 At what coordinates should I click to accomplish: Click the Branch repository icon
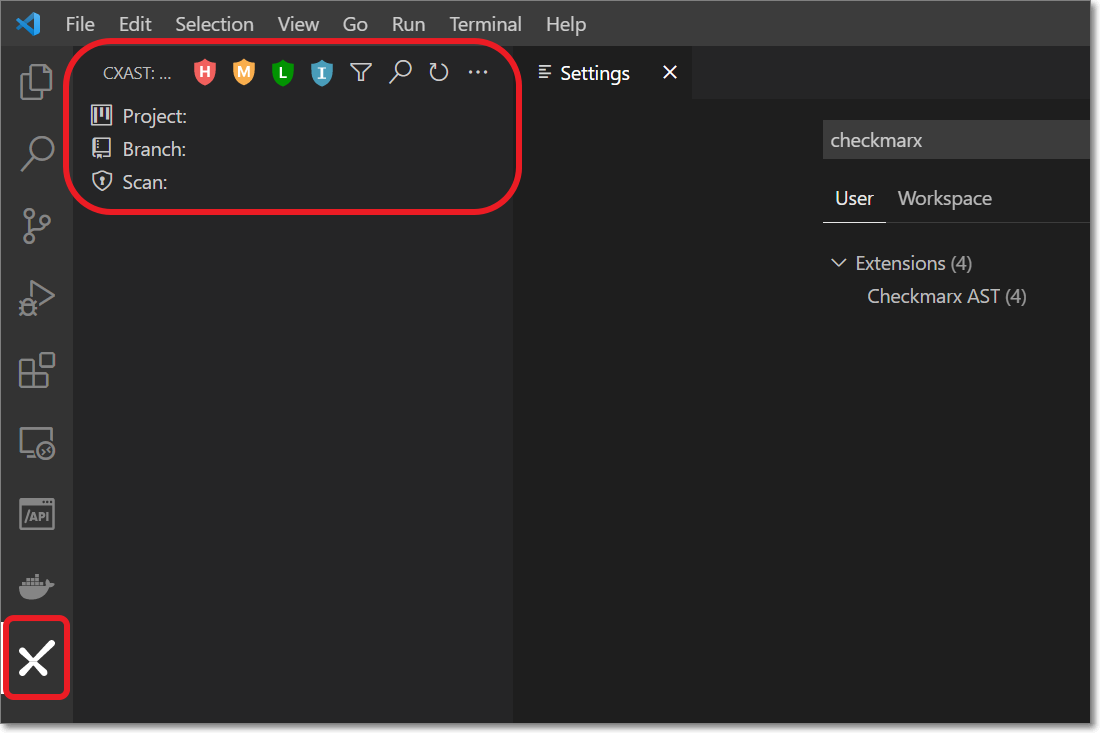pyautogui.click(x=102, y=148)
